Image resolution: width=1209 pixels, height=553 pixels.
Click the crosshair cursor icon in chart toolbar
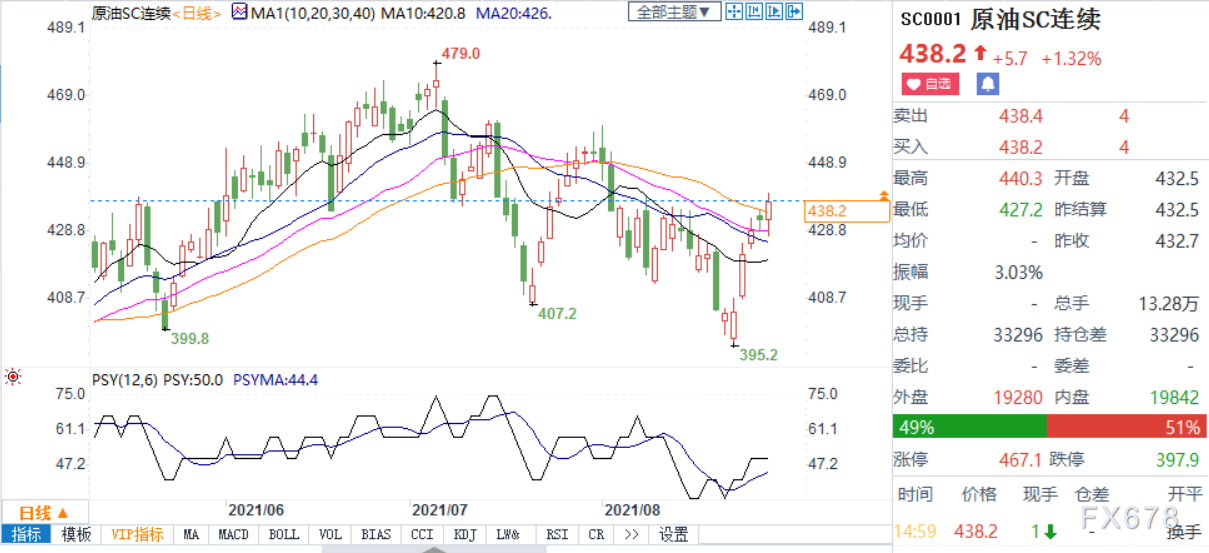[x=734, y=12]
